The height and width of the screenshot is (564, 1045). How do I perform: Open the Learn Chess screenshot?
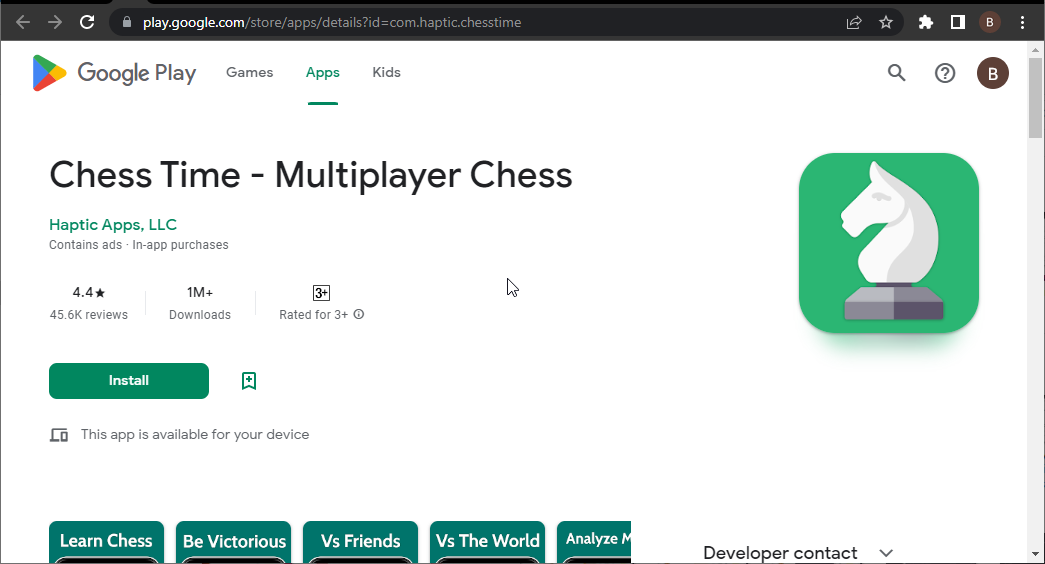pyautogui.click(x=106, y=542)
